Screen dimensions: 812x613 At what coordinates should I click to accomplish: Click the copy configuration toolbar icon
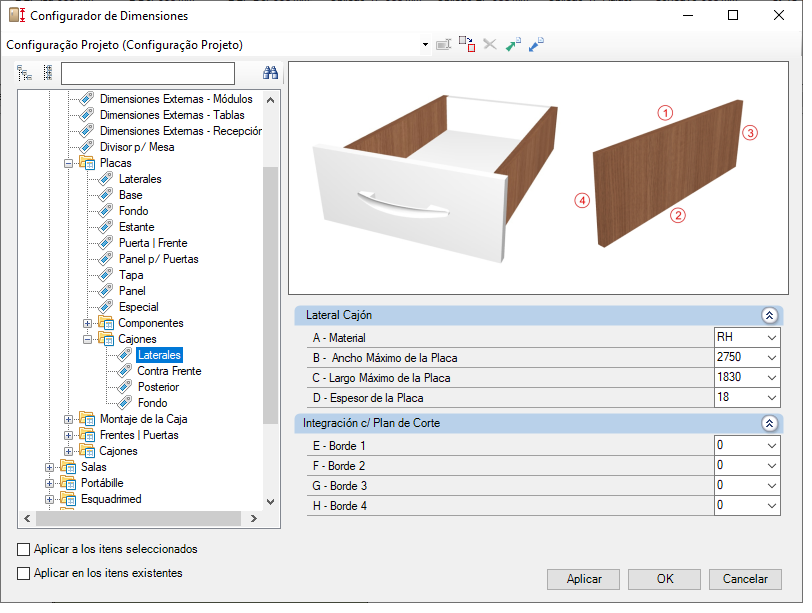467,44
